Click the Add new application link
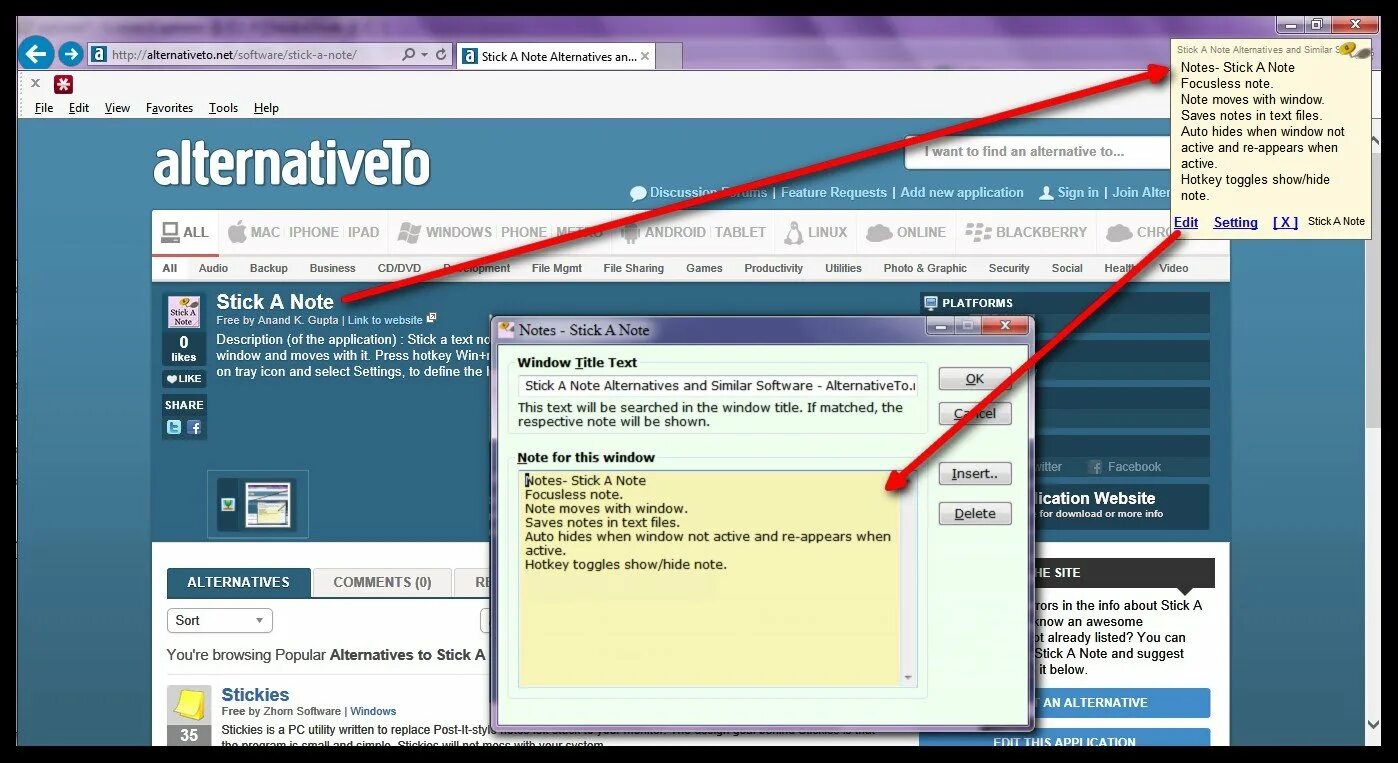The width and height of the screenshot is (1398, 763). 962,192
